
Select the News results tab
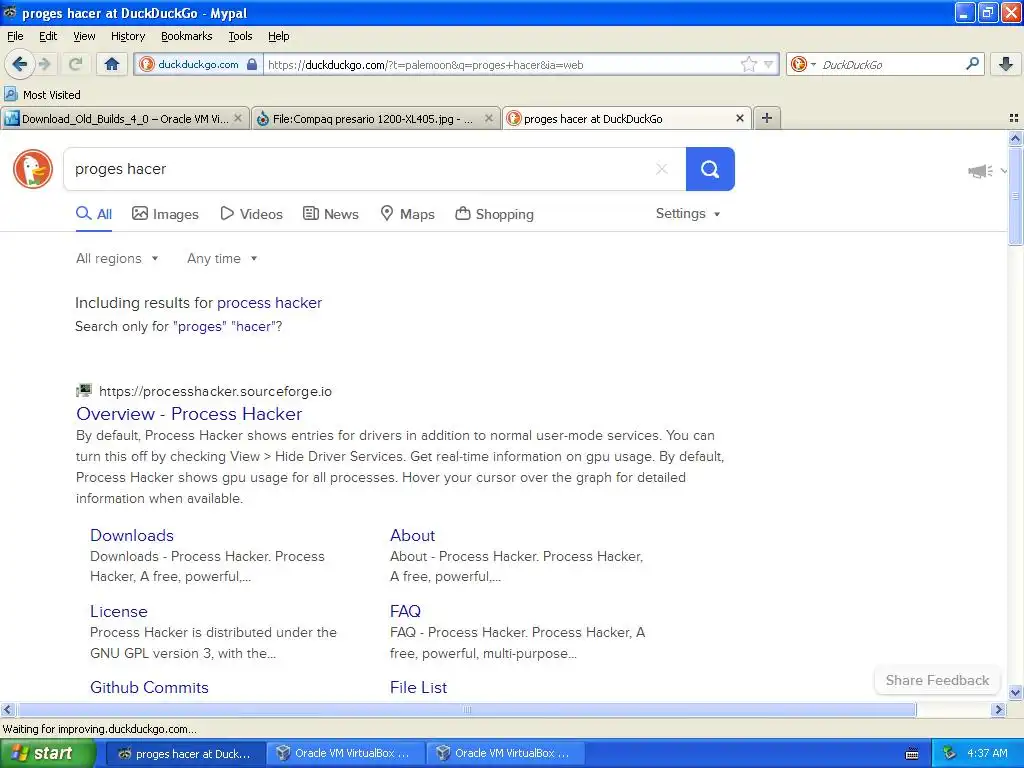pyautogui.click(x=330, y=214)
